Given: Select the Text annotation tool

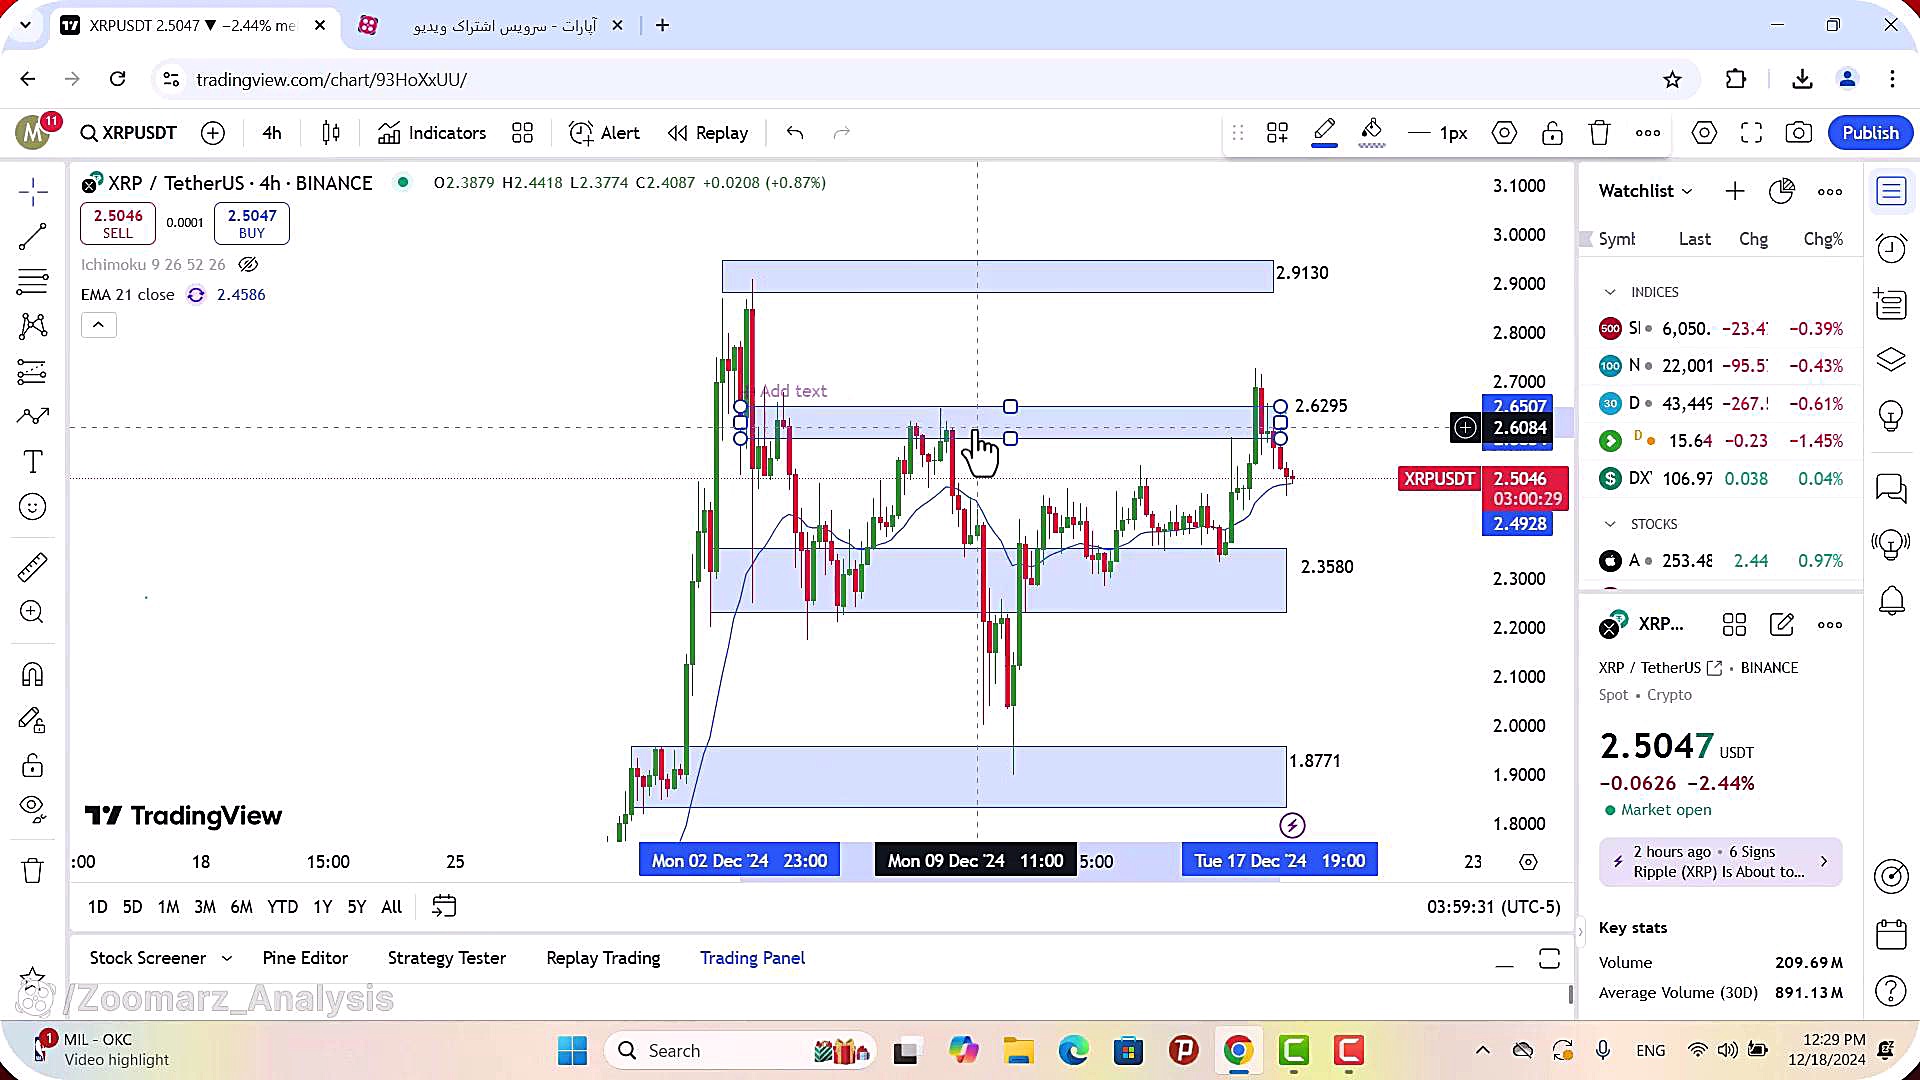Looking at the screenshot, I should (x=32, y=461).
